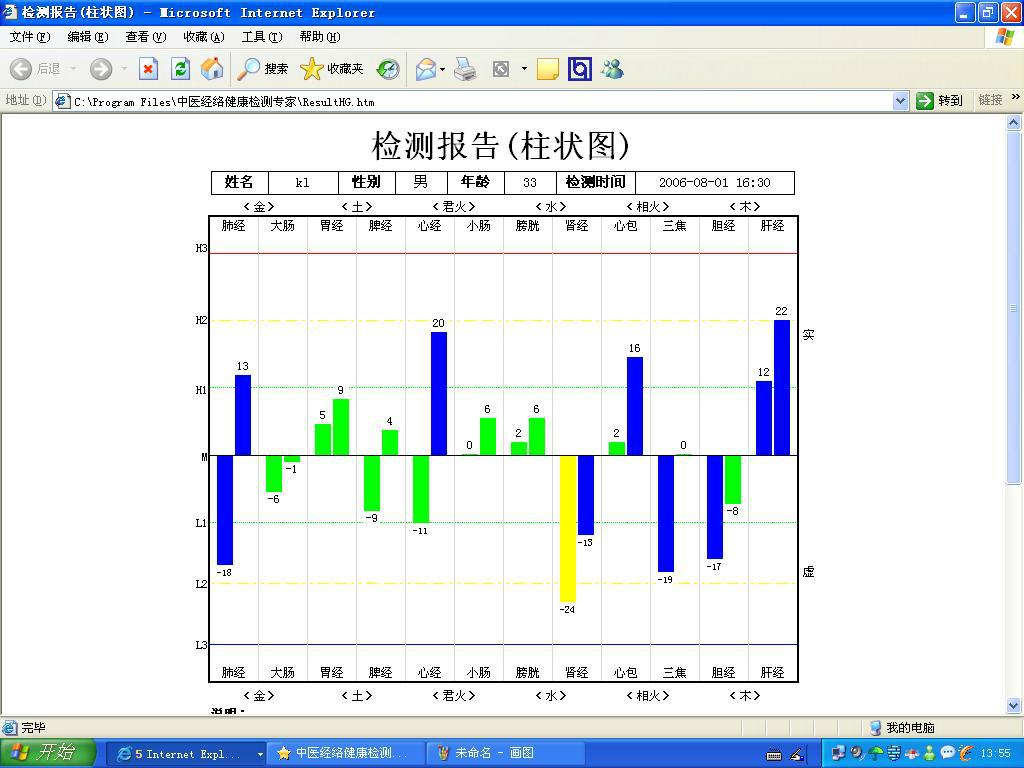This screenshot has width=1024, height=768.
Task: Click the 我的电脑 status bar zone
Action: click(x=903, y=728)
